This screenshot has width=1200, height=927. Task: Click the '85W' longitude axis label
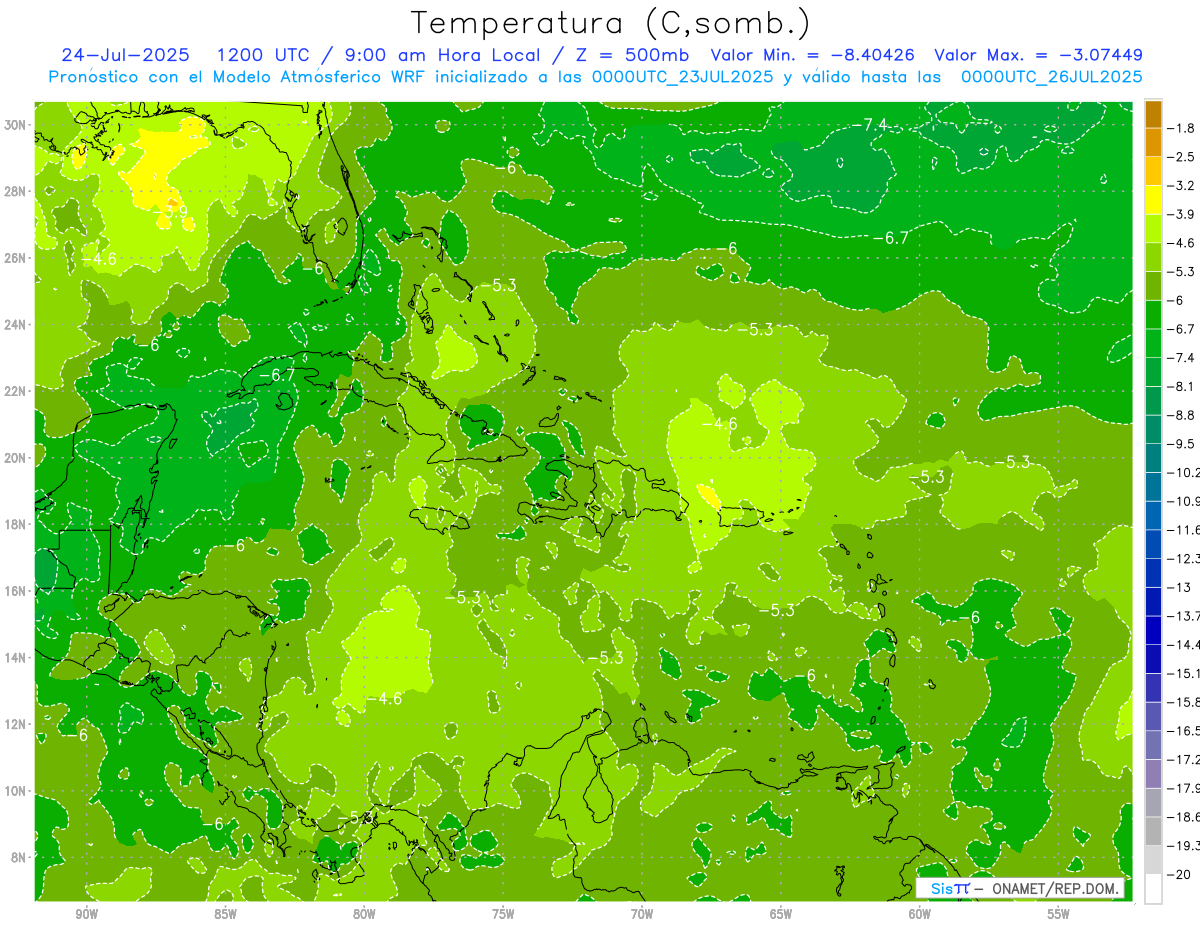click(225, 914)
